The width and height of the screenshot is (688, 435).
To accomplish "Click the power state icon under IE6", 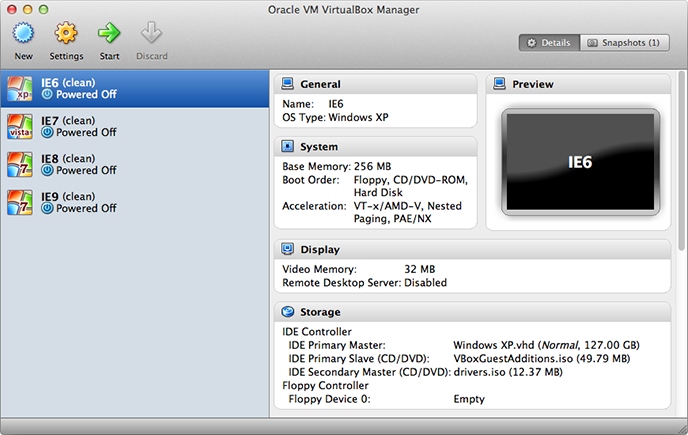I will tap(47, 94).
